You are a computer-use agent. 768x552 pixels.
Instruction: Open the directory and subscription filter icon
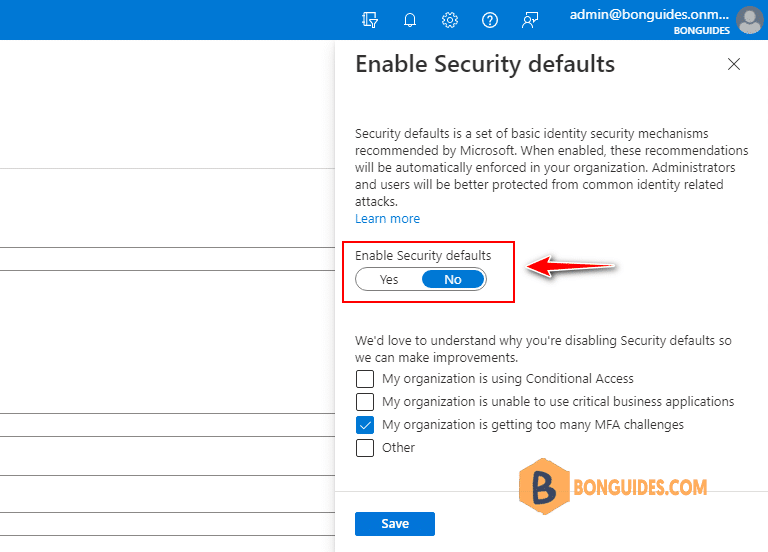370,20
